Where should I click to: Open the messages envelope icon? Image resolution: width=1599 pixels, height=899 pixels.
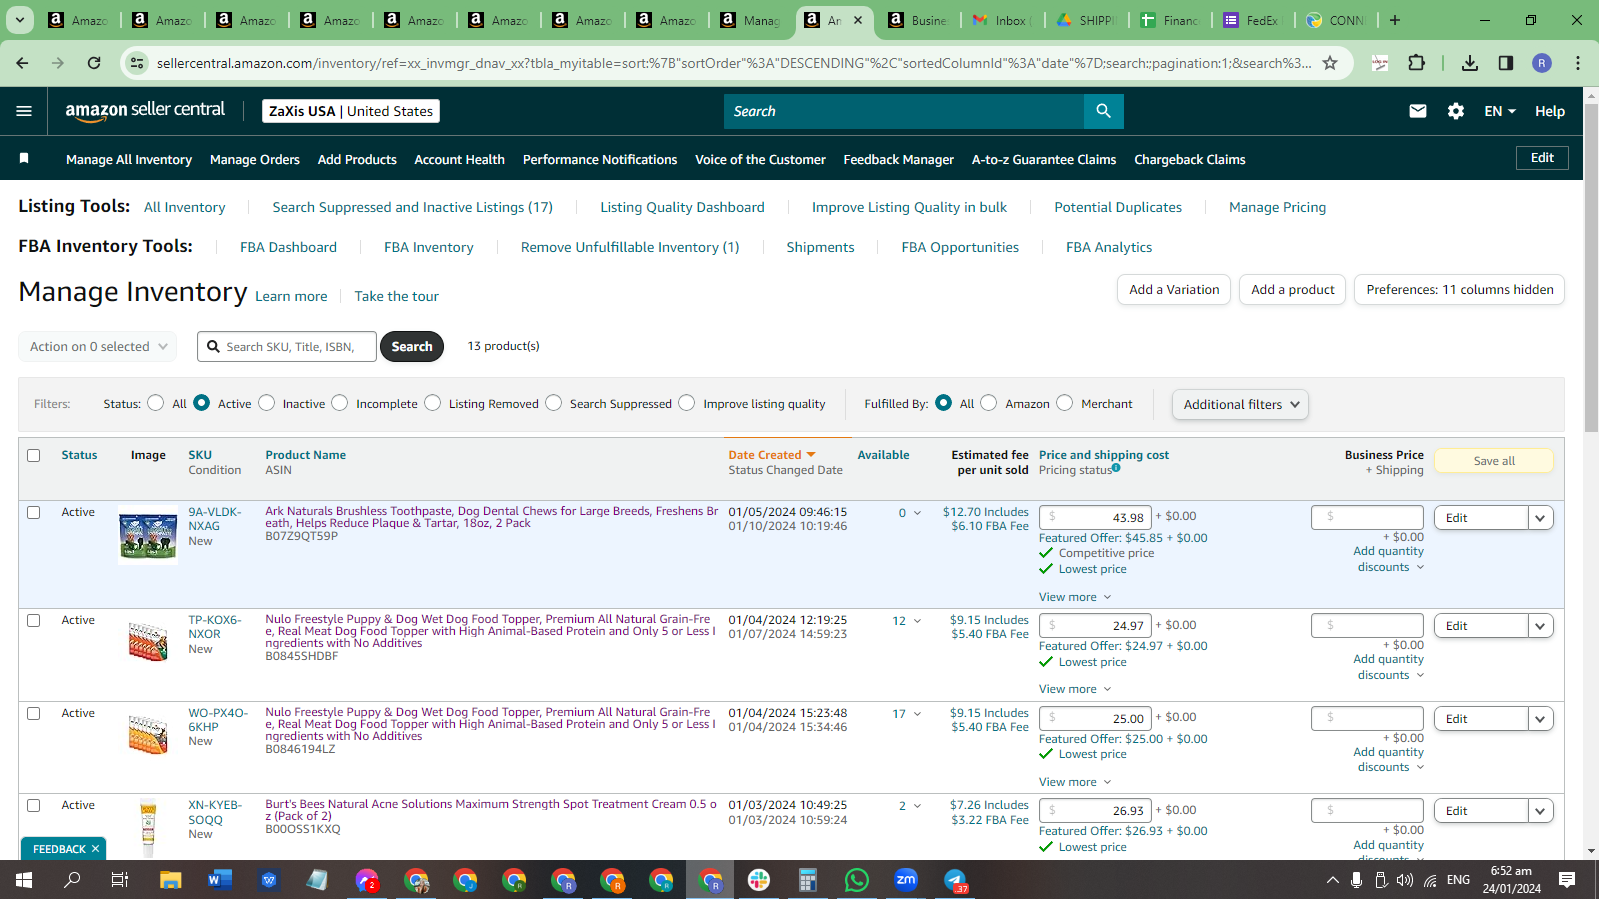1418,111
